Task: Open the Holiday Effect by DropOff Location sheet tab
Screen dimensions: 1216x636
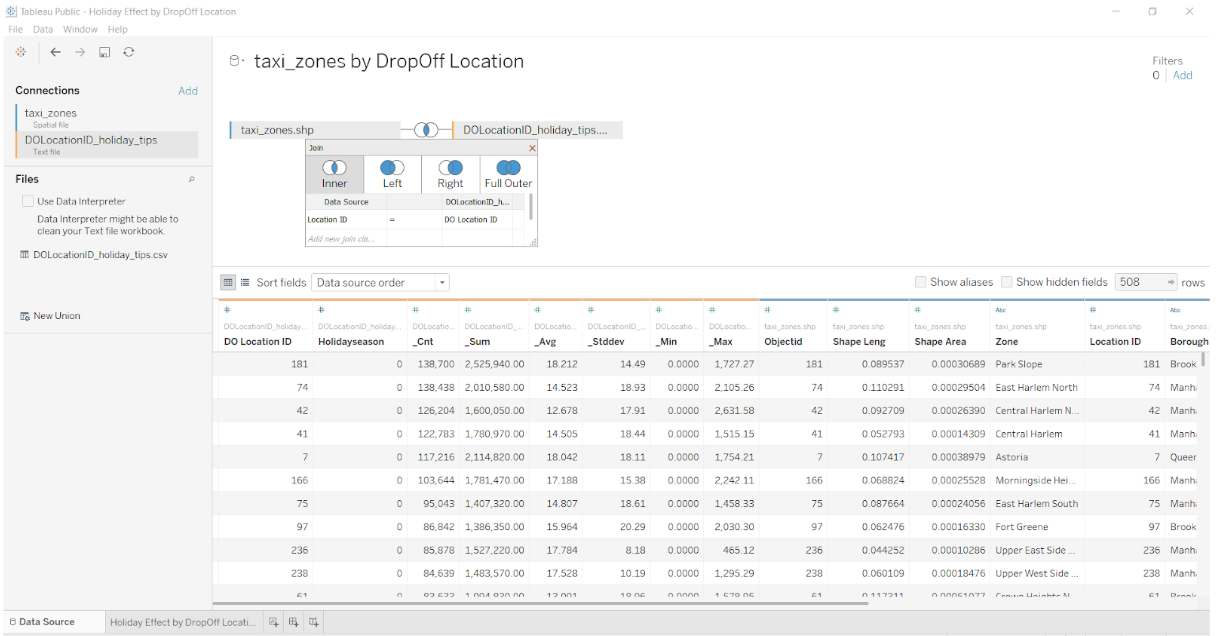Action: 183,622
